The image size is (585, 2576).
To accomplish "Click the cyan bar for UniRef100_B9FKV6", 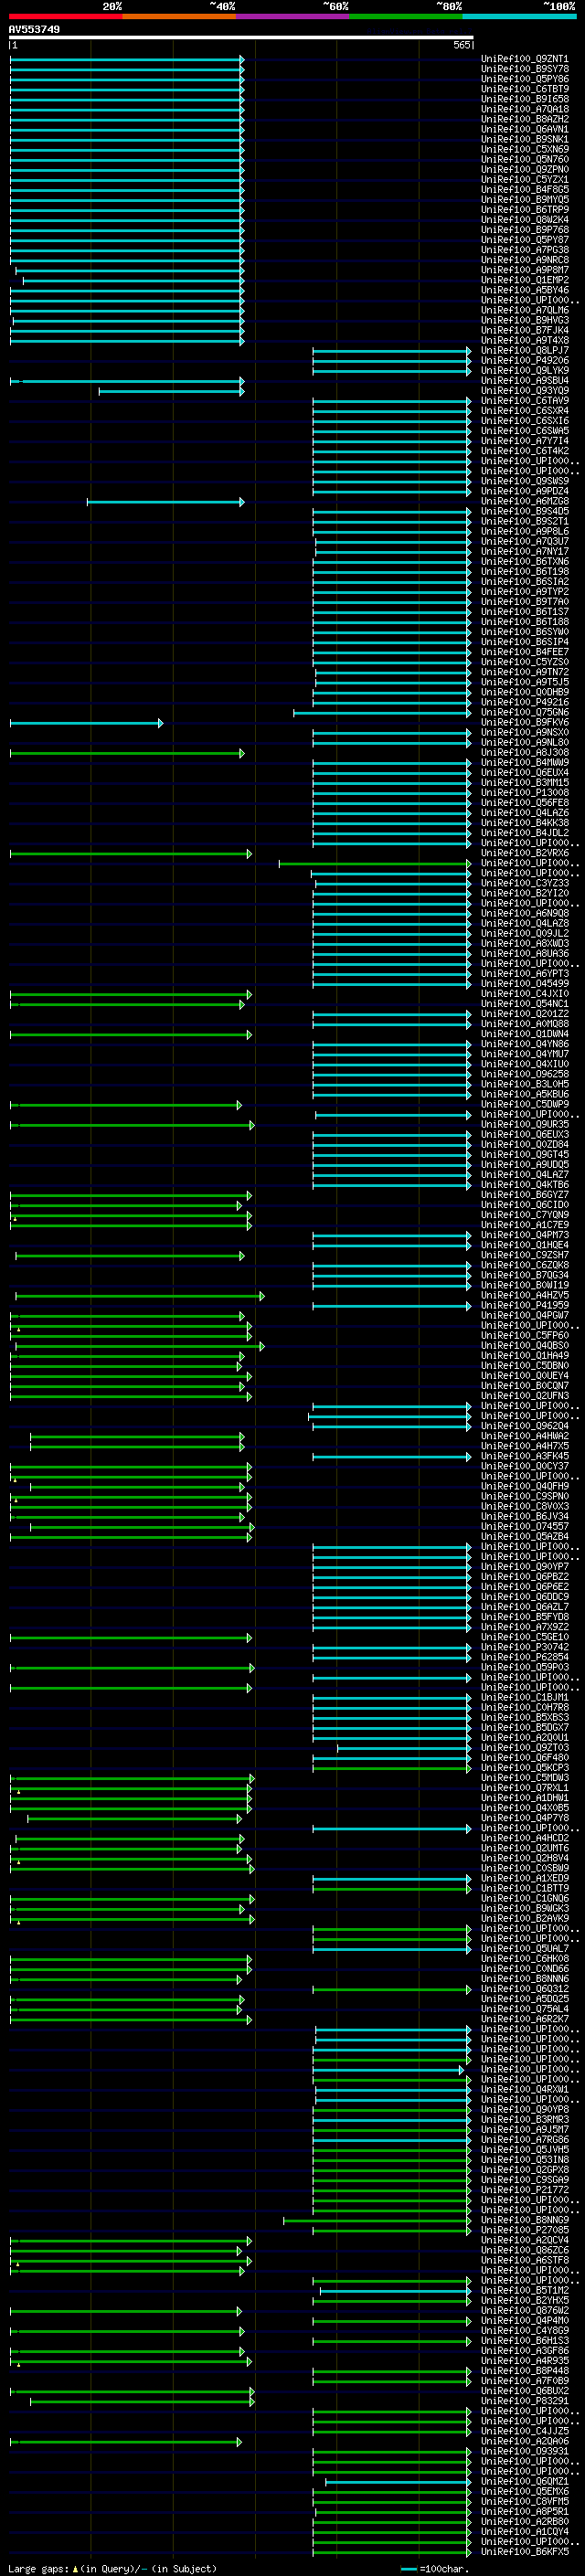I will 86,723.
